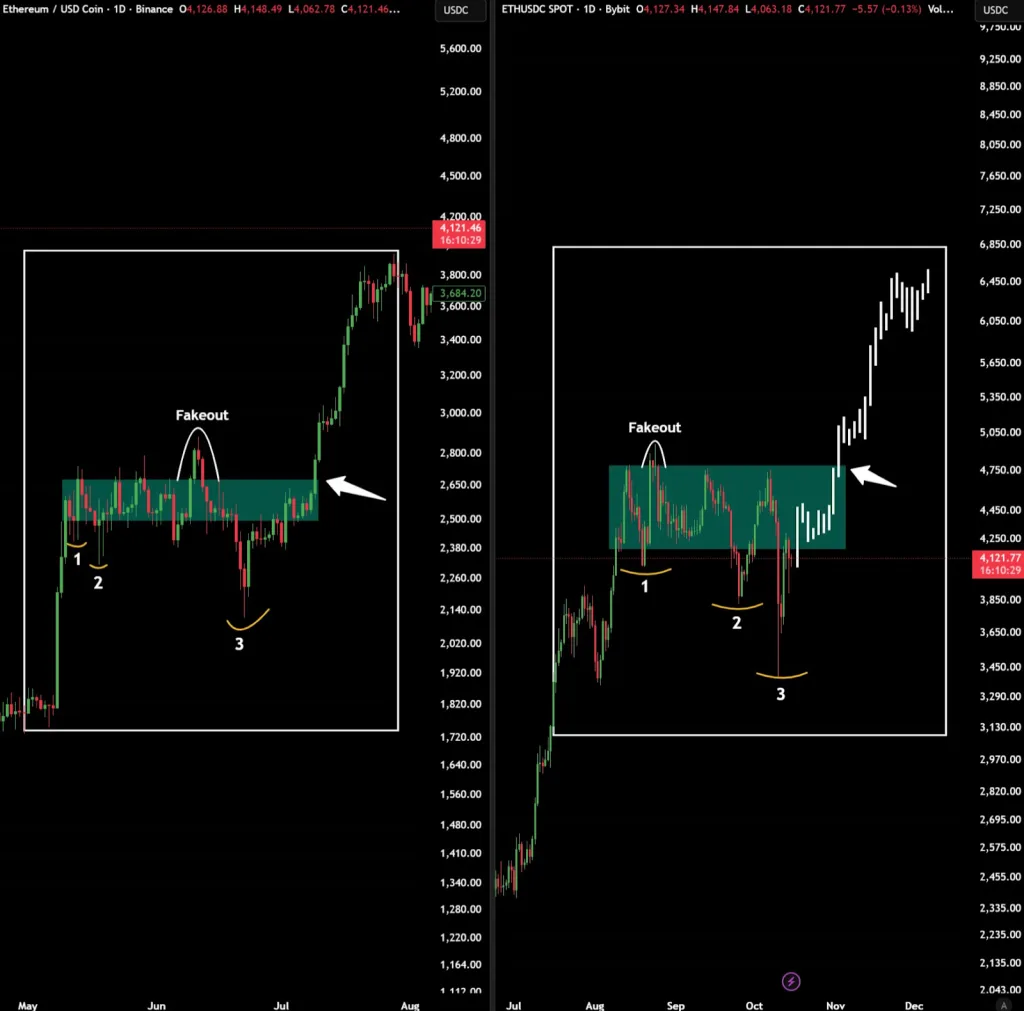Open the USDC currency dropdown on right chart
The image size is (1024, 1011).
coord(995,10)
